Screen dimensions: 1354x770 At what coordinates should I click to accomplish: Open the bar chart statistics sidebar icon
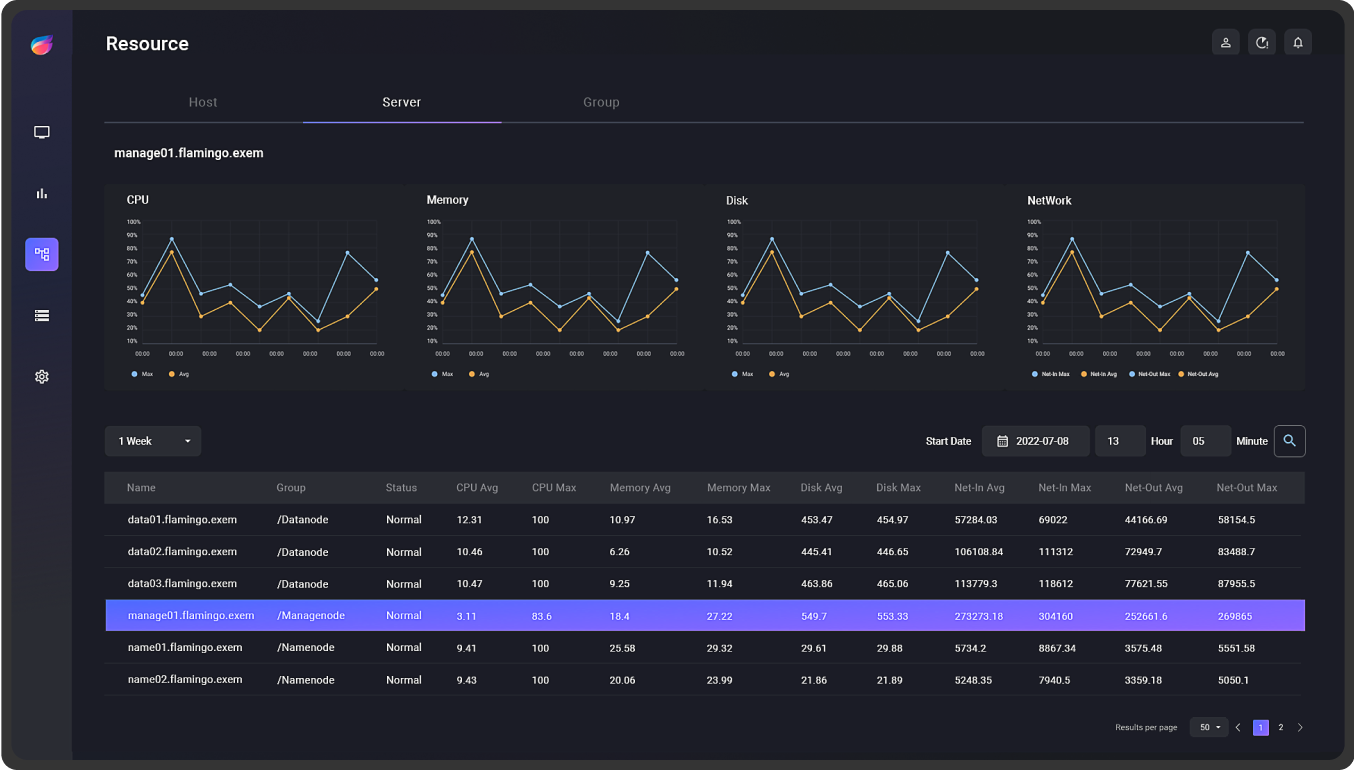(42, 193)
